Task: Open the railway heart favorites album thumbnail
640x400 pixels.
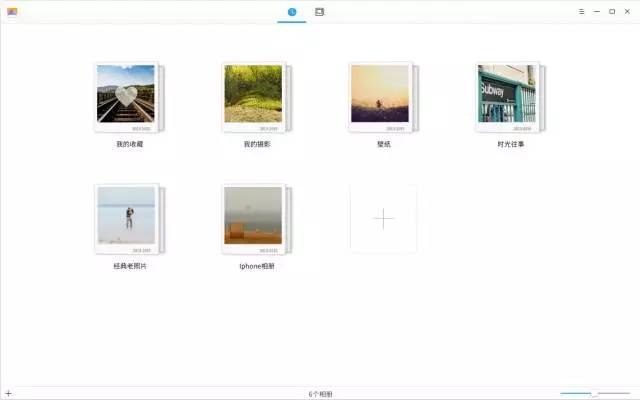Action: point(129,97)
